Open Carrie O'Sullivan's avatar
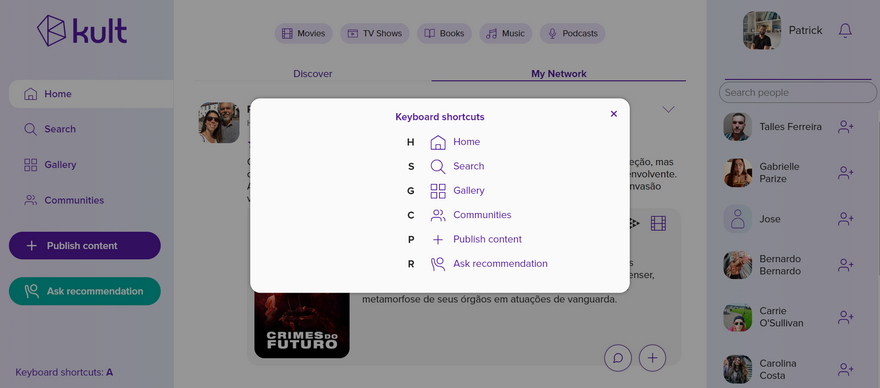 click(x=737, y=317)
